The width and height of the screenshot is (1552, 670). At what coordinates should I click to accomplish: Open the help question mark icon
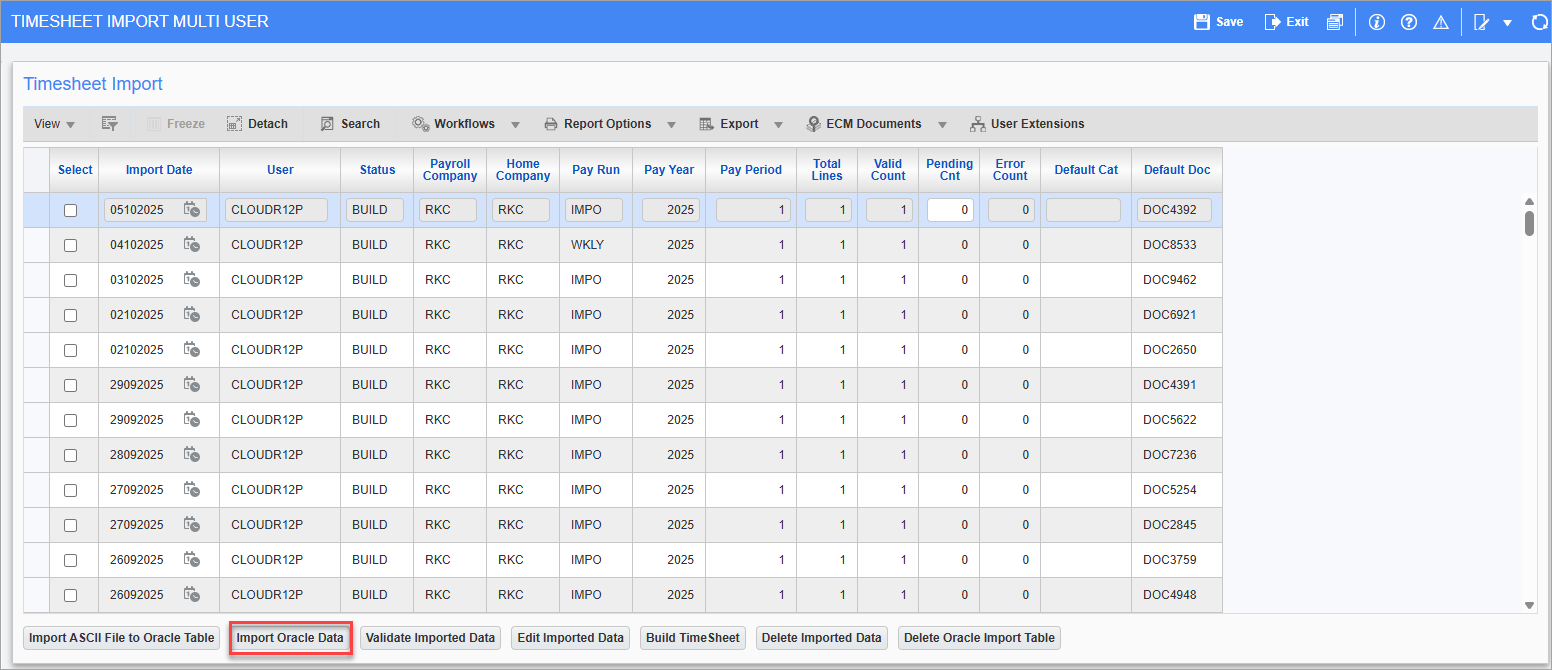click(x=1409, y=21)
